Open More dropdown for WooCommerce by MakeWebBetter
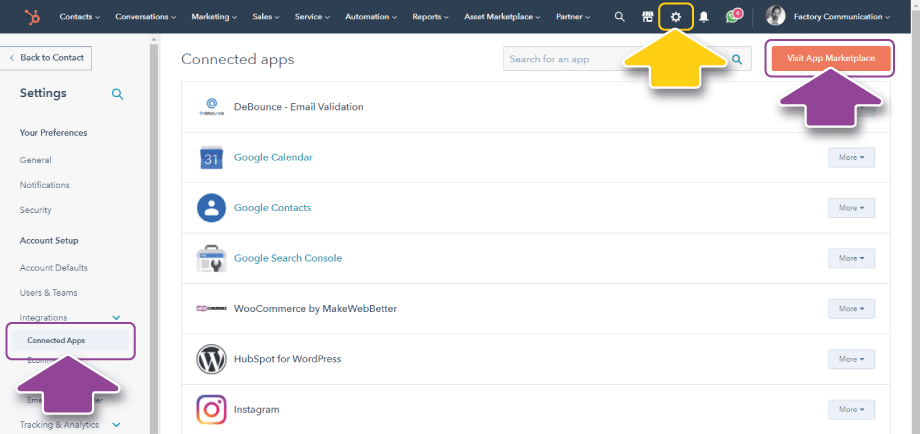 (x=851, y=309)
